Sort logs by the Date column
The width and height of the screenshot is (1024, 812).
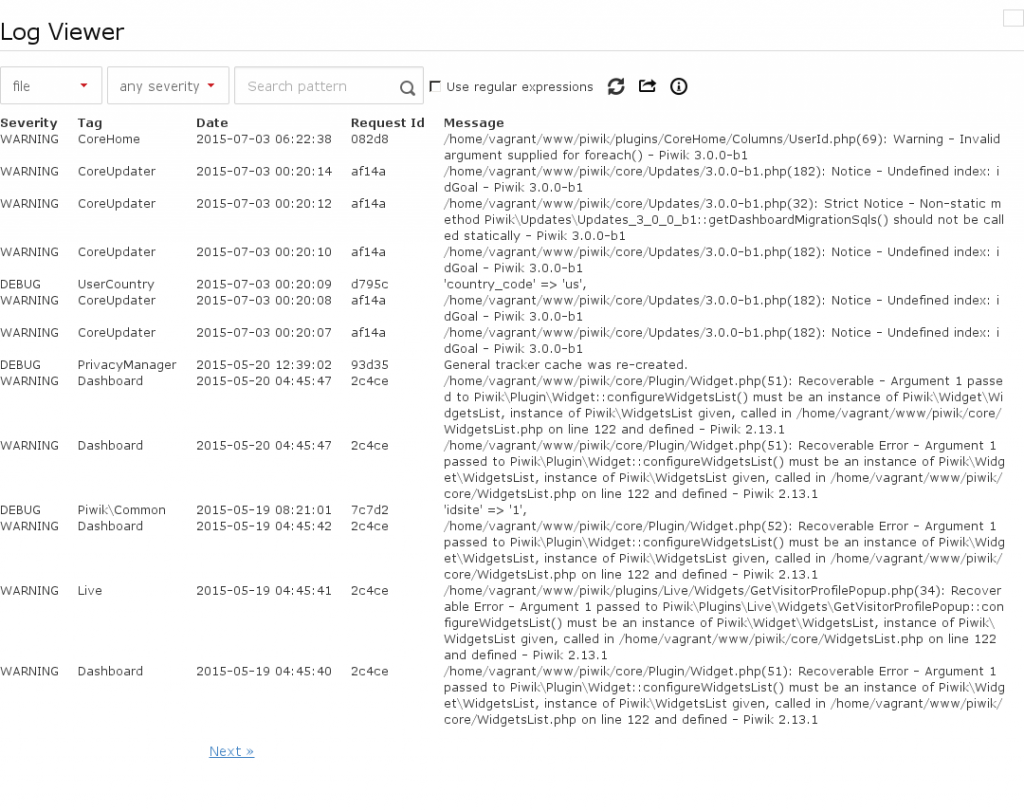pos(212,123)
